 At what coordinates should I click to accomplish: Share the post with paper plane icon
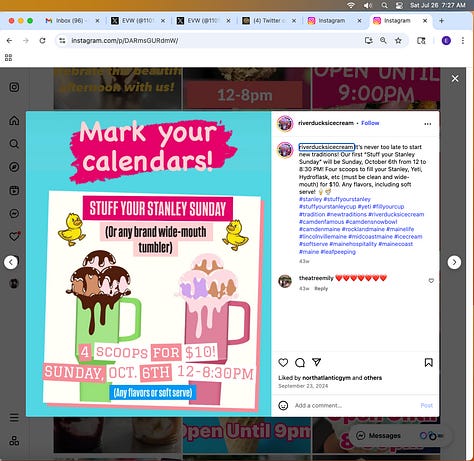(316, 362)
